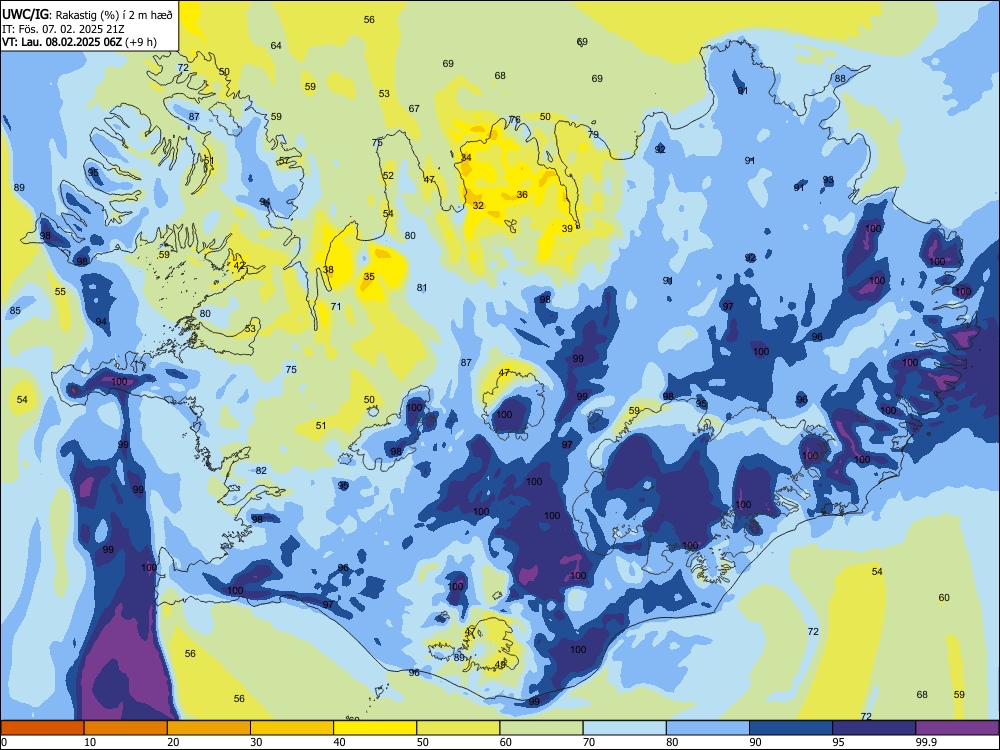Click the humidity value '38' on the map
The image size is (1000, 750).
click(328, 269)
